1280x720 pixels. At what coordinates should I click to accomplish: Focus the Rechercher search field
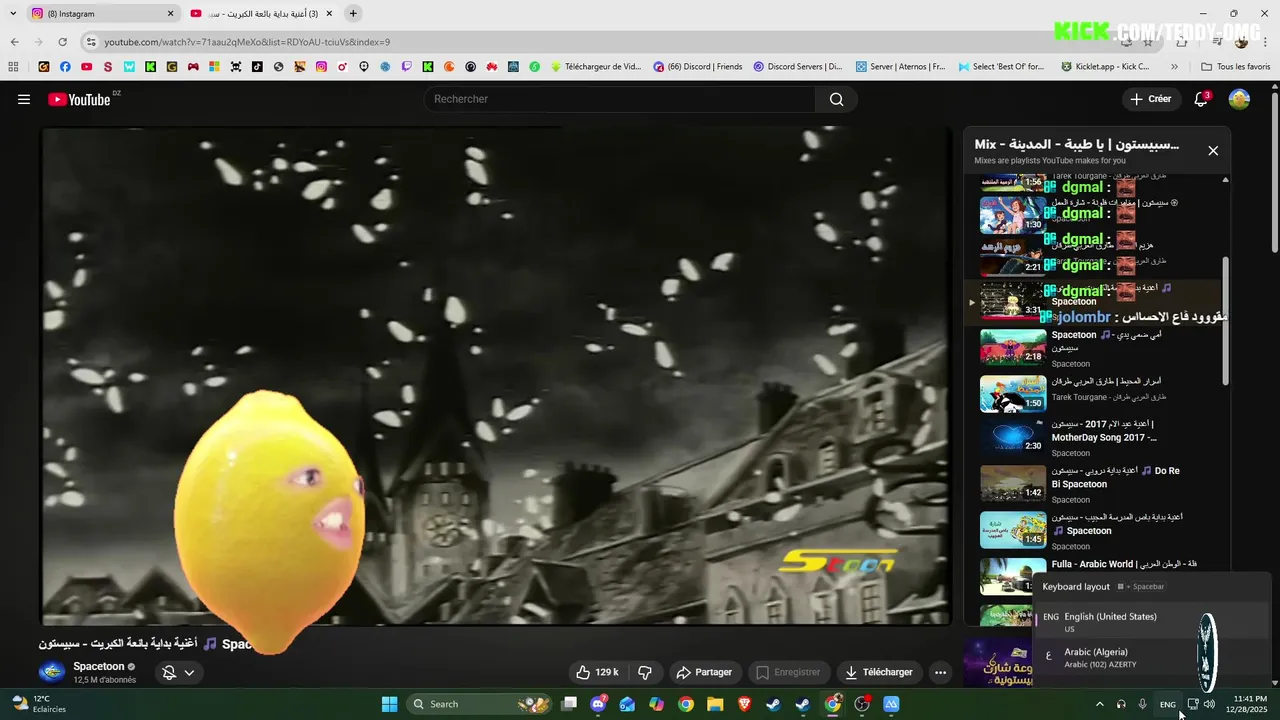[x=620, y=99]
